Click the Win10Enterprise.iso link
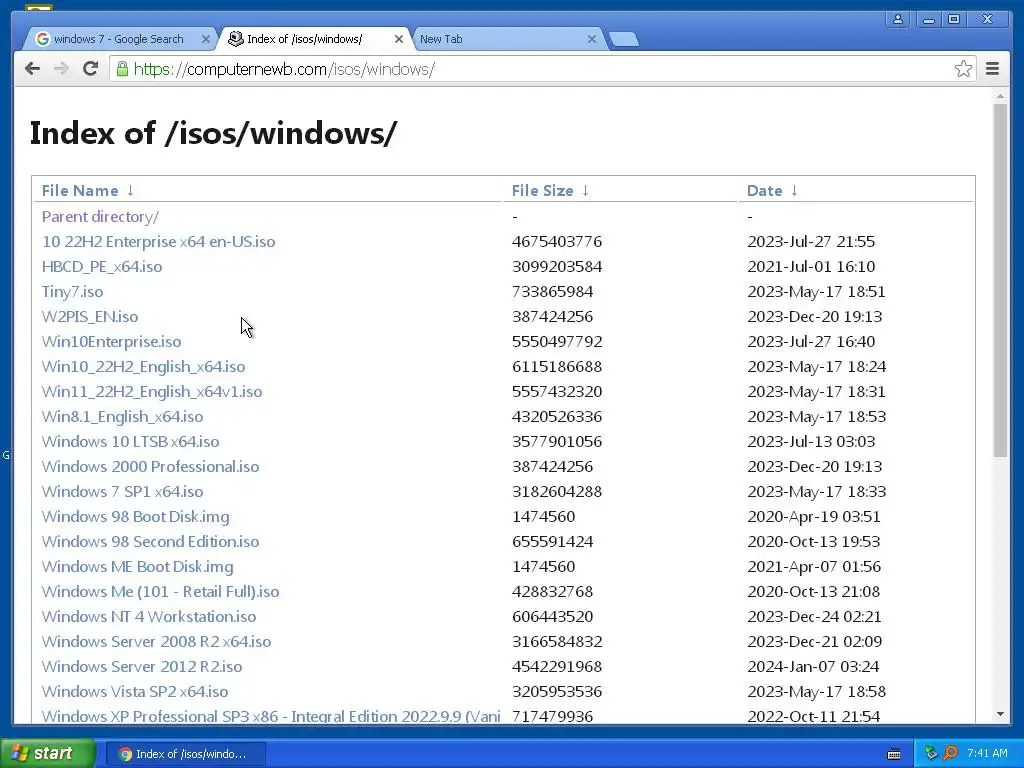Image resolution: width=1024 pixels, height=768 pixels. click(111, 342)
